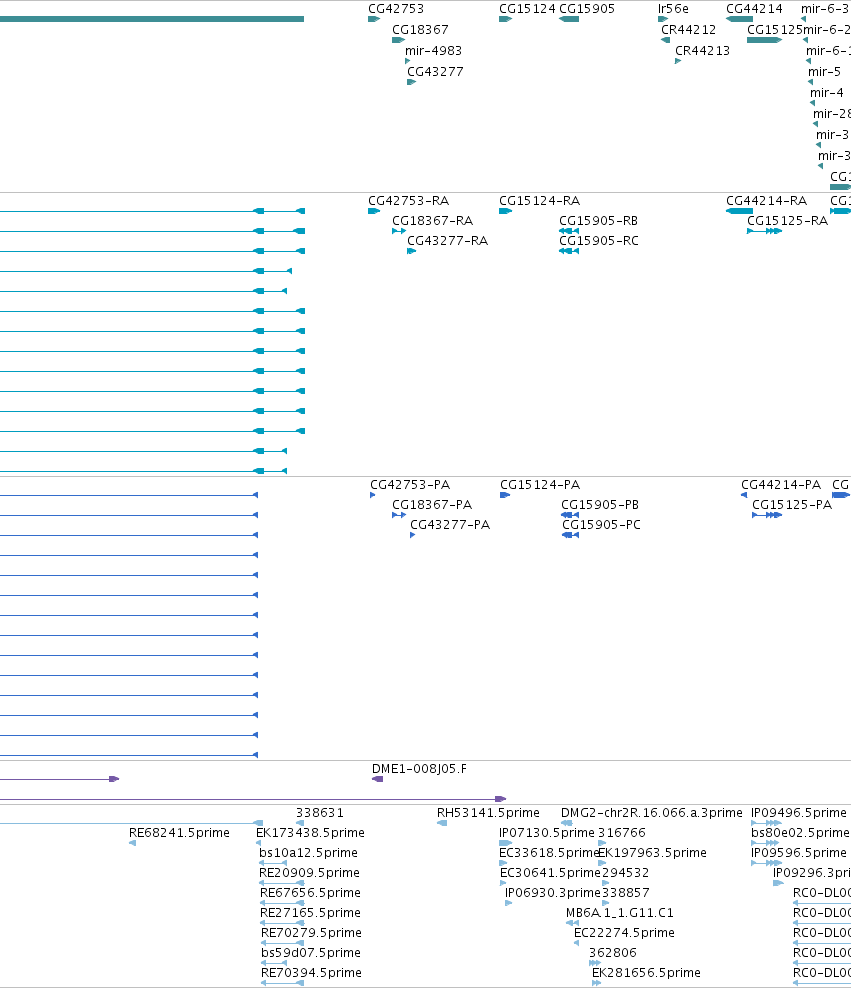Image resolution: width=851 pixels, height=988 pixels.
Task: Open the CG43277-PA protein label
Action: tap(450, 525)
